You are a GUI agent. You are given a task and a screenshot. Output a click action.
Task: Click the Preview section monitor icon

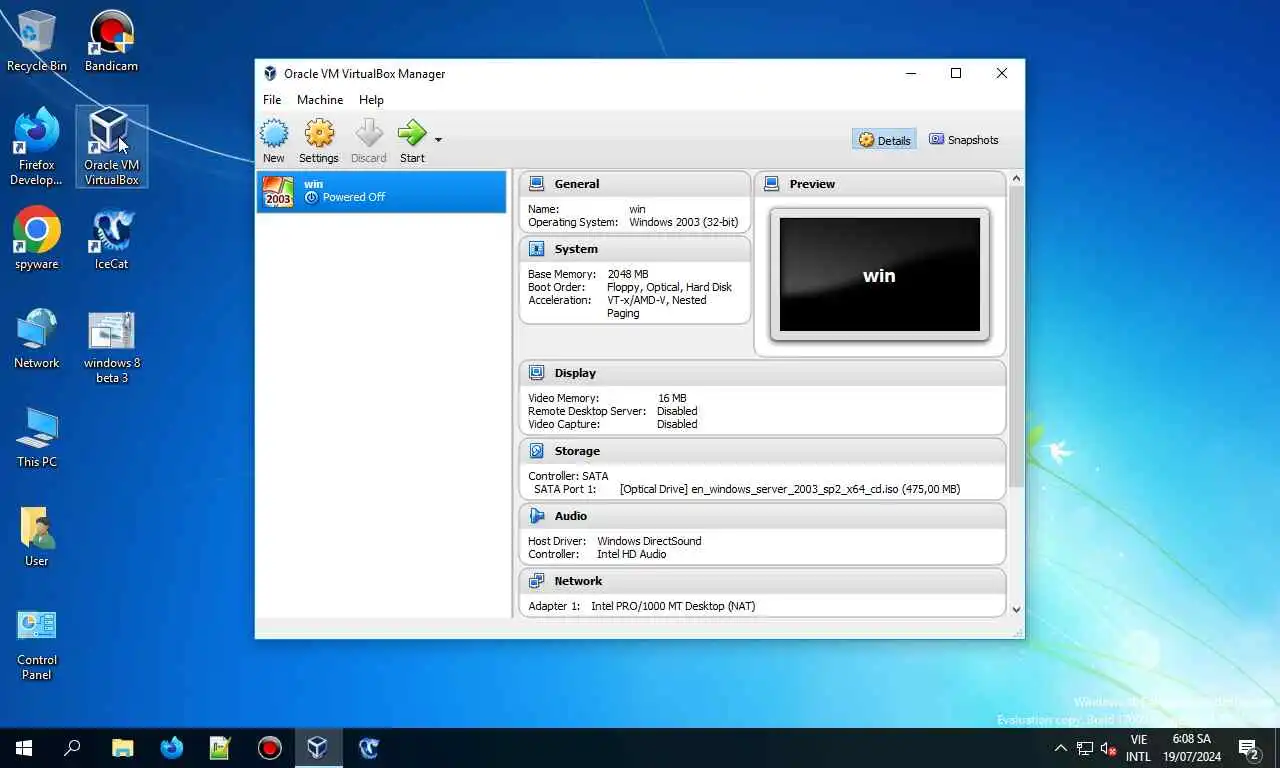point(771,184)
